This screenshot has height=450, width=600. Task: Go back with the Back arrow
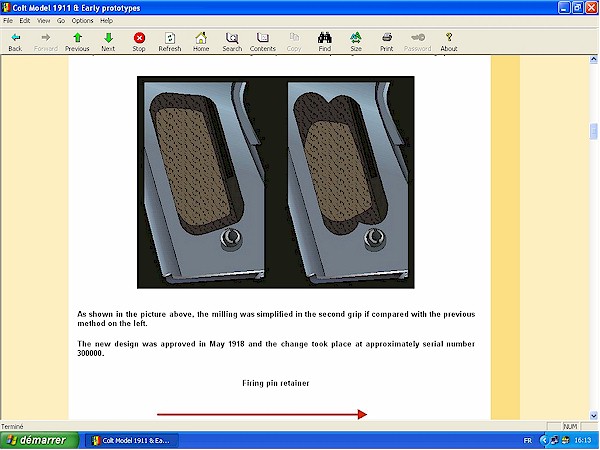click(x=15, y=42)
